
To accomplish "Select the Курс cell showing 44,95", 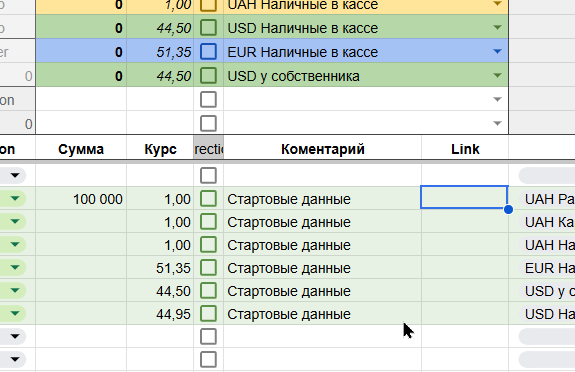I will pos(160,314).
